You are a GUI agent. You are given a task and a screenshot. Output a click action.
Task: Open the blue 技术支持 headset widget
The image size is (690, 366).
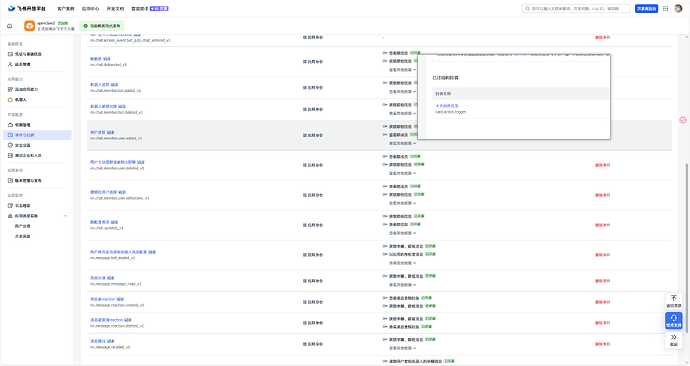click(x=673, y=321)
